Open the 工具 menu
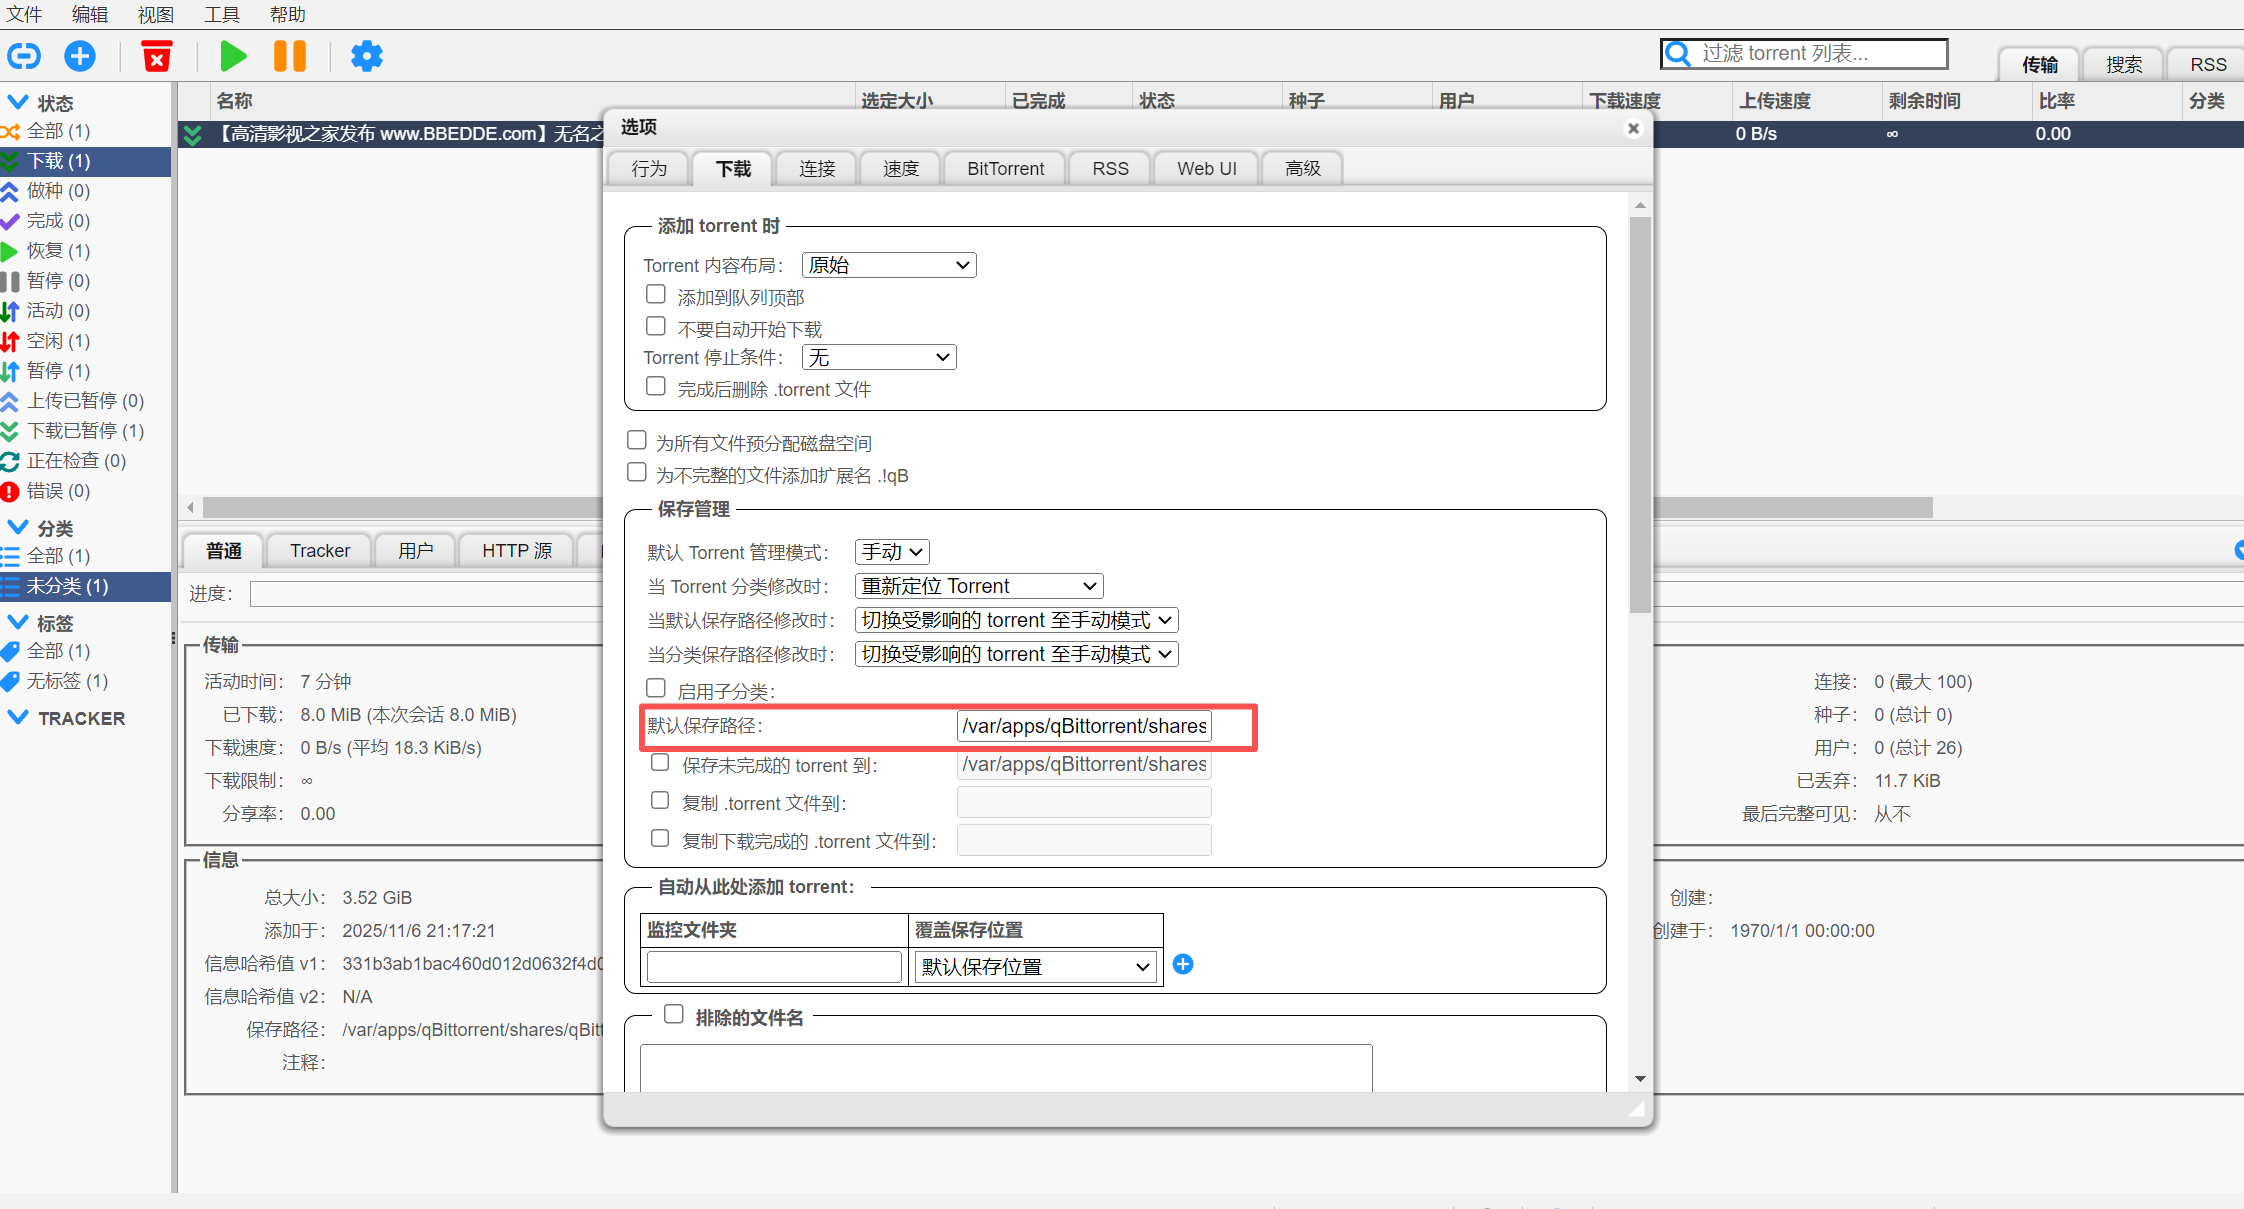The width and height of the screenshot is (2244, 1209). coord(221,14)
